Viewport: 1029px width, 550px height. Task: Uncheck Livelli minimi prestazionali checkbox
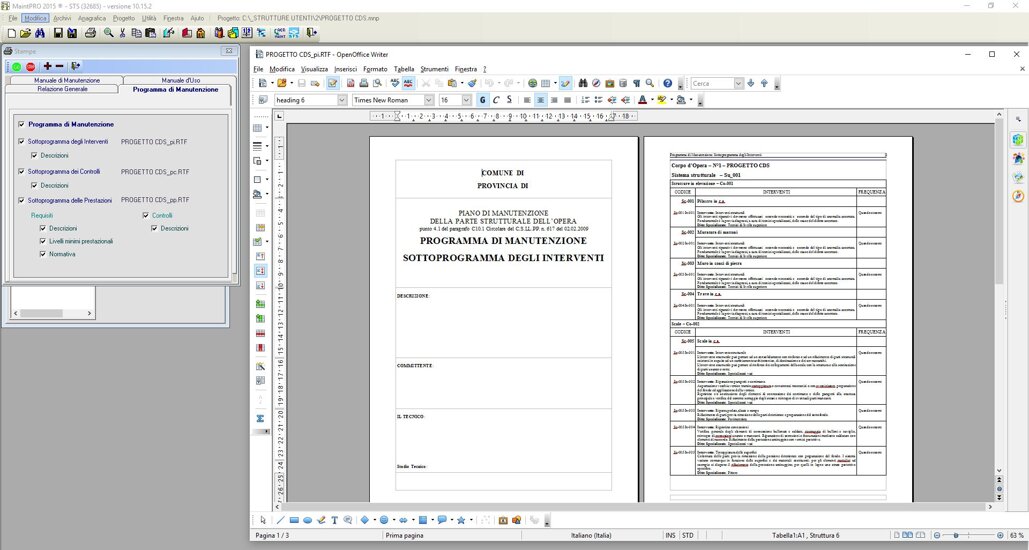(x=43, y=241)
